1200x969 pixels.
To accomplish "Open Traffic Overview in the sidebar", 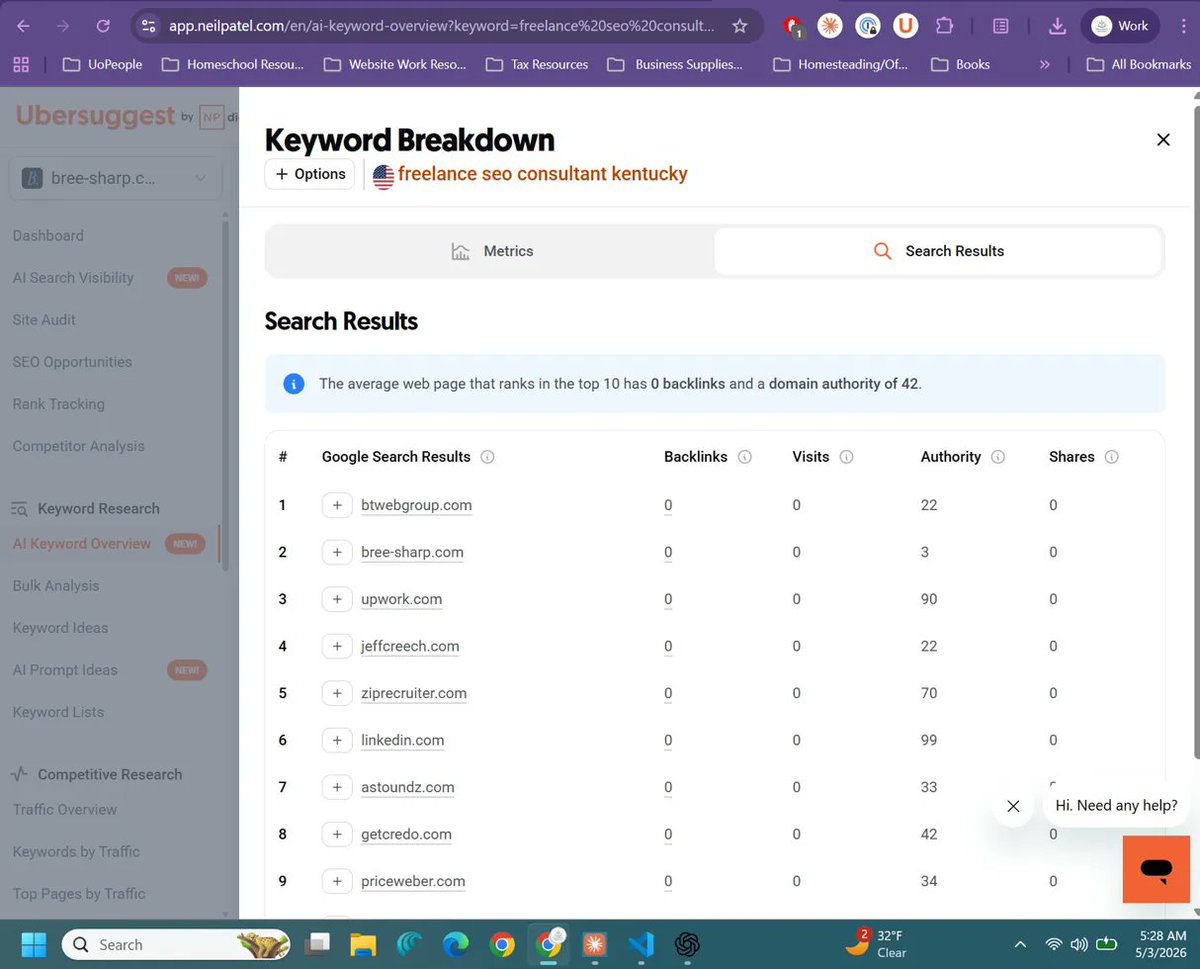I will click(x=65, y=810).
